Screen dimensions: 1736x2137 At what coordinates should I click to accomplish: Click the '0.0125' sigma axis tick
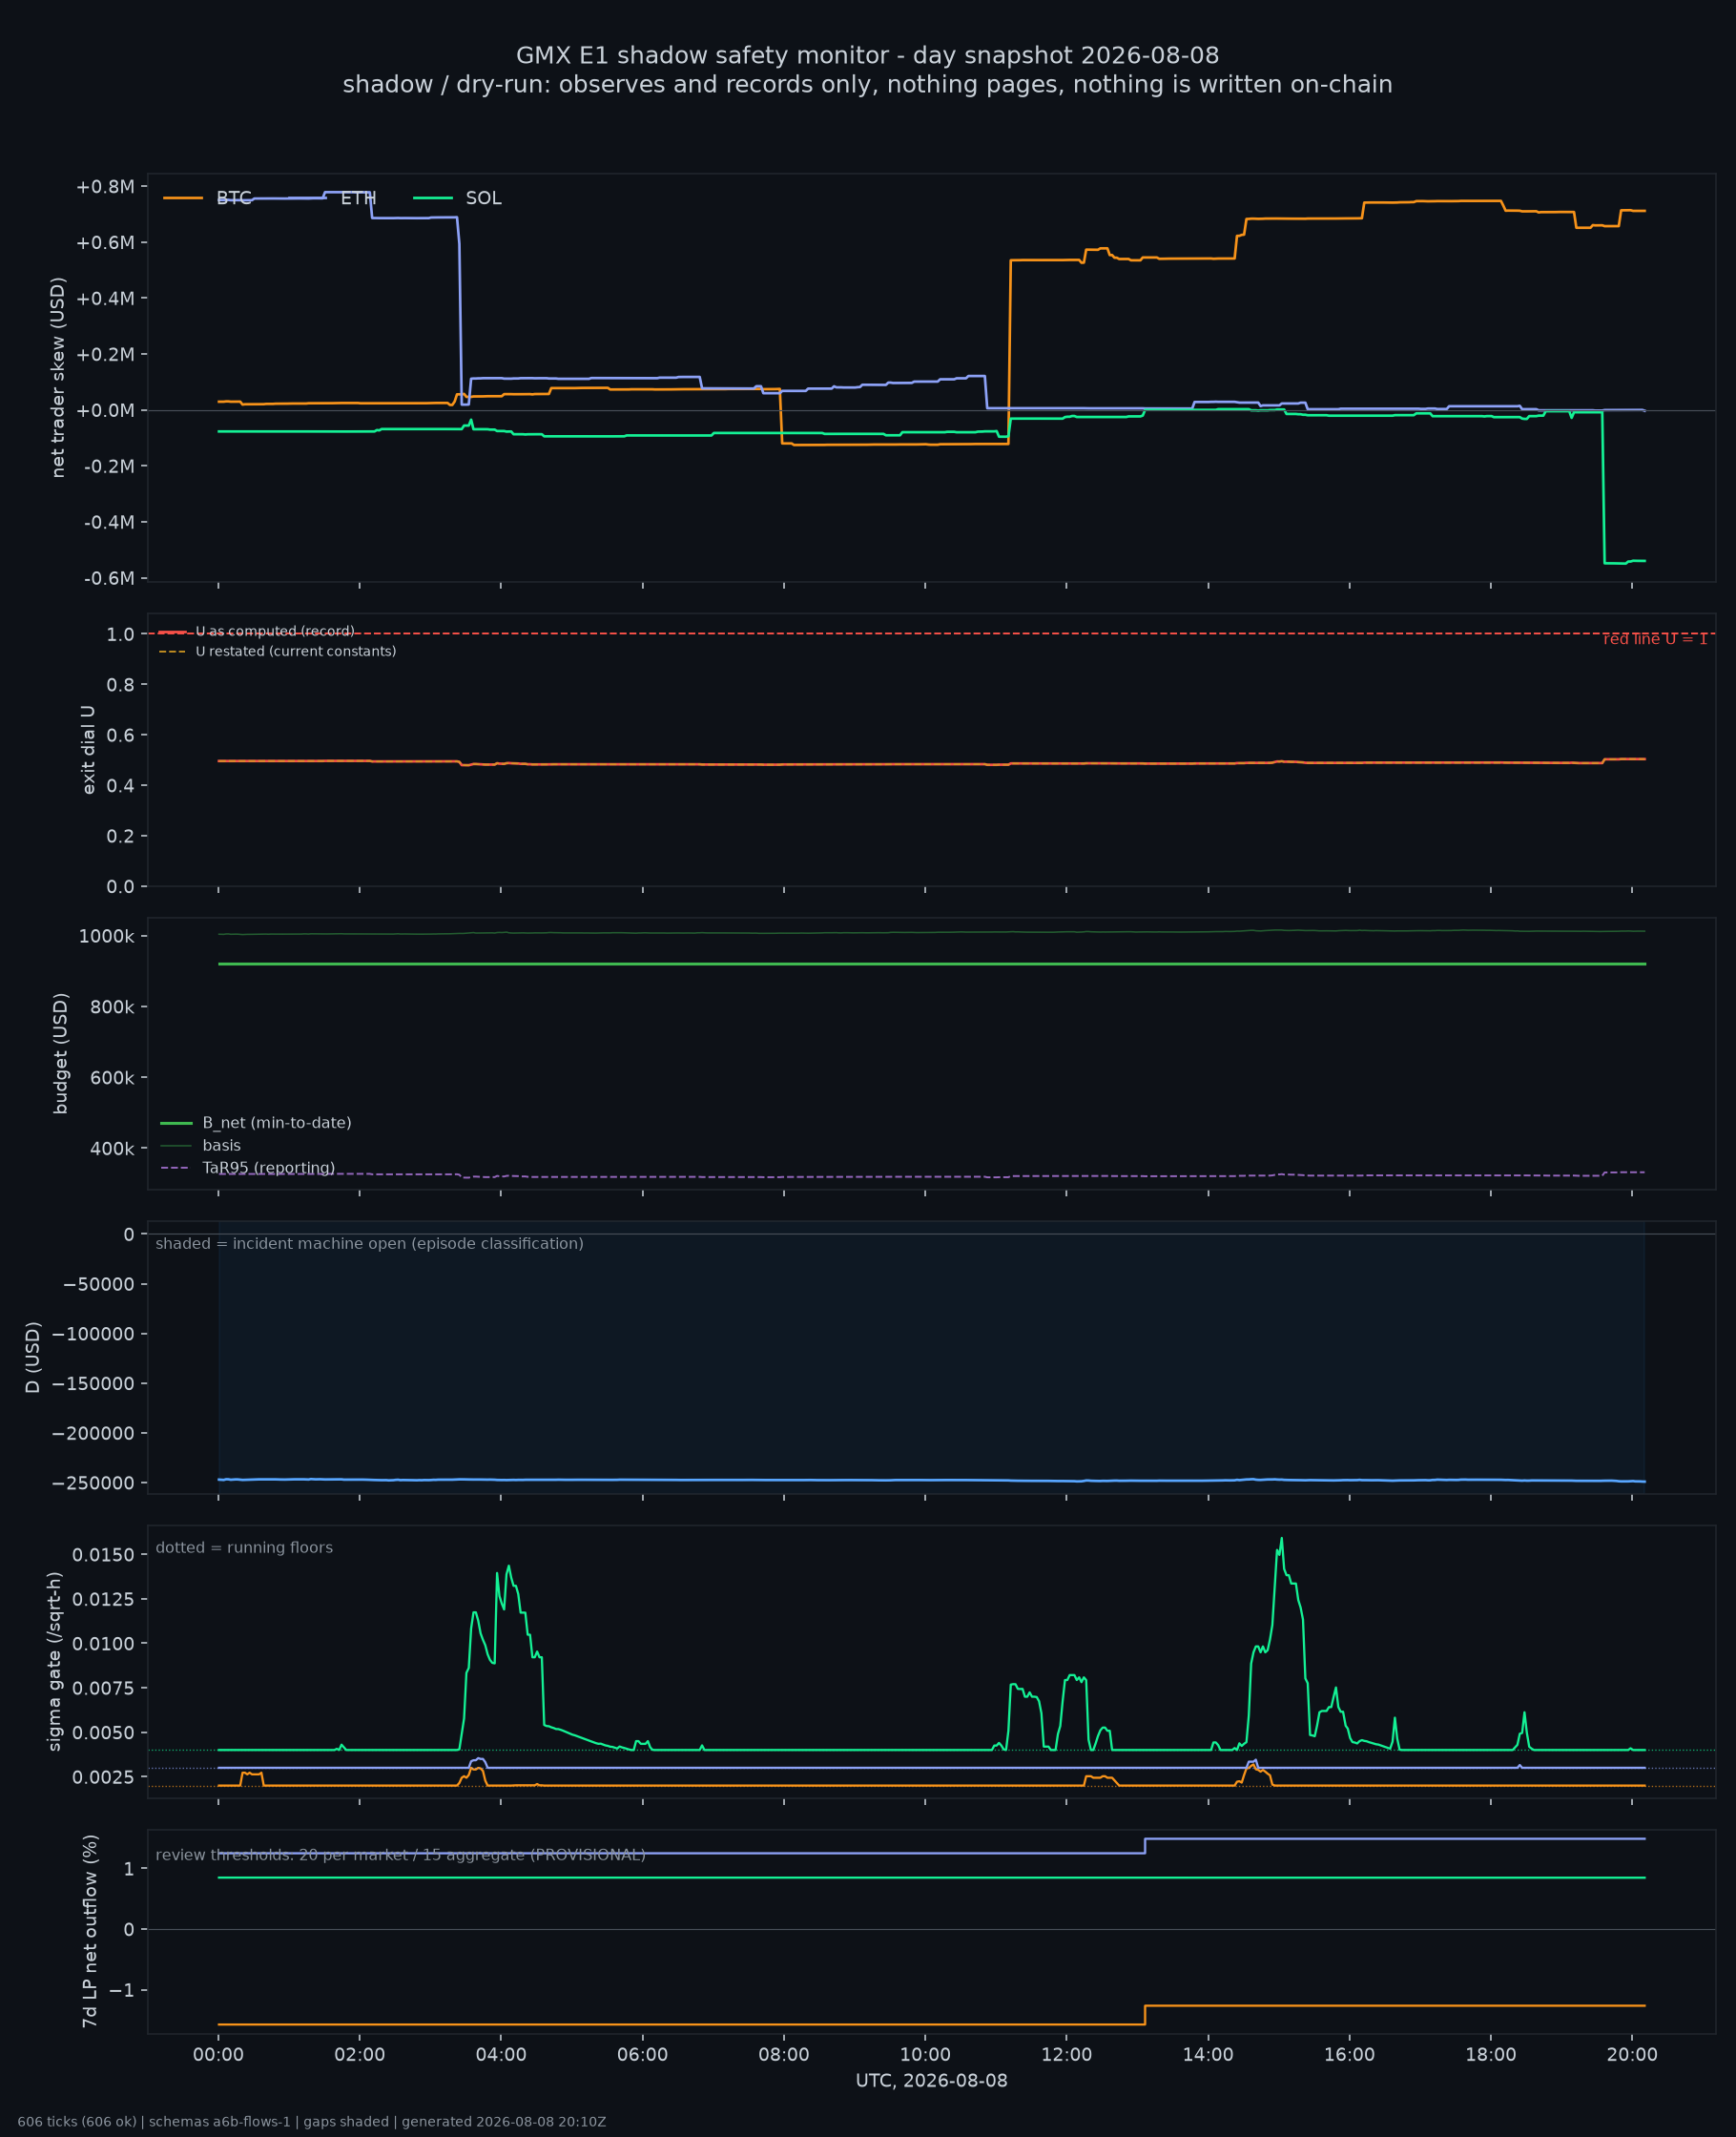tap(103, 1600)
